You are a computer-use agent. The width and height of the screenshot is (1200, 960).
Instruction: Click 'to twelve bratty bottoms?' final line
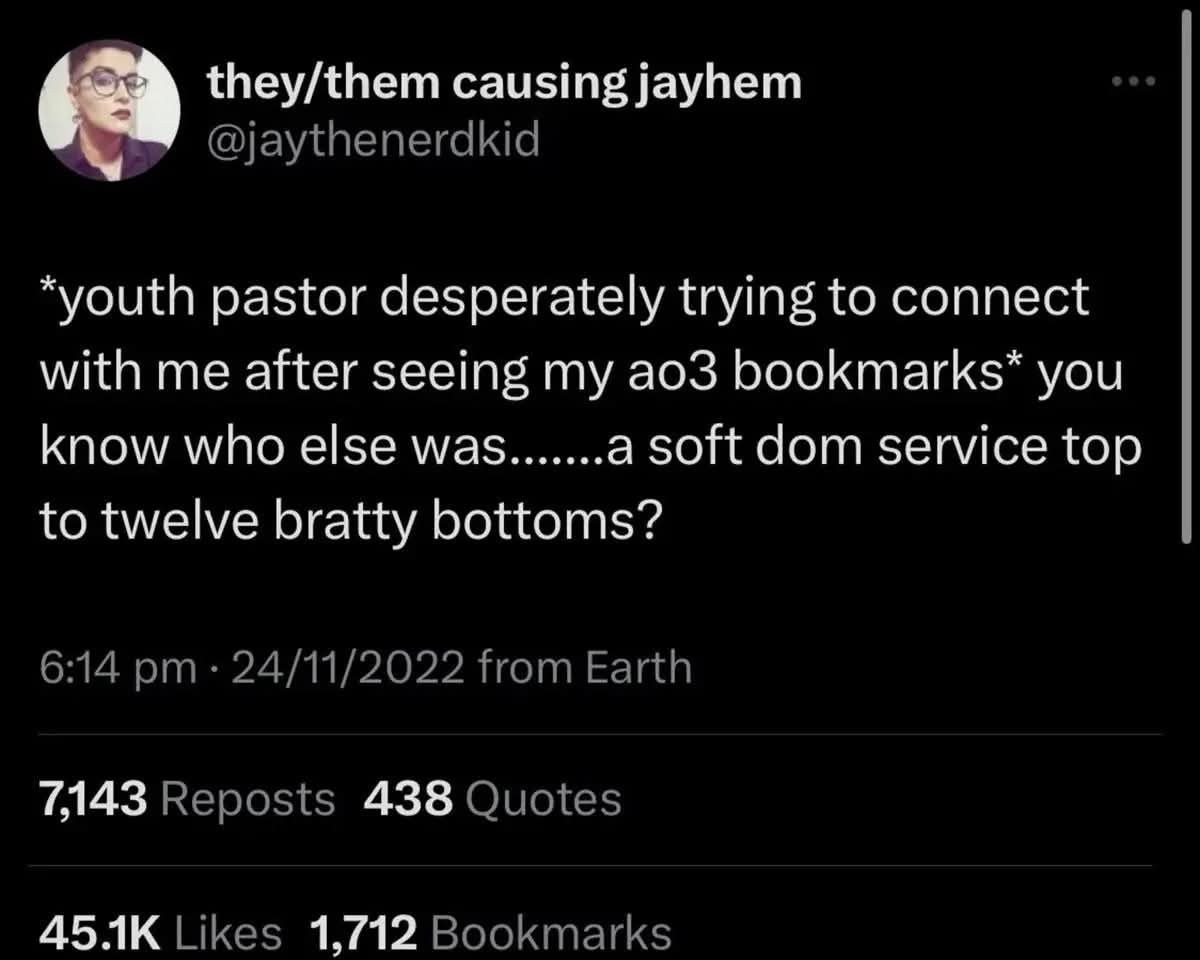coord(348,521)
